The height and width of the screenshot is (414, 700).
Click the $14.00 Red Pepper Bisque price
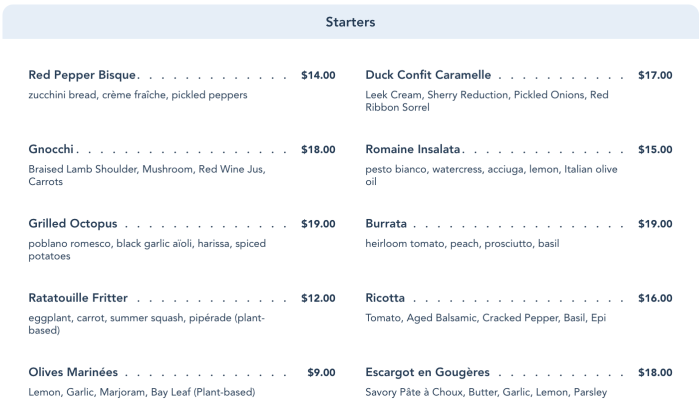click(x=318, y=75)
